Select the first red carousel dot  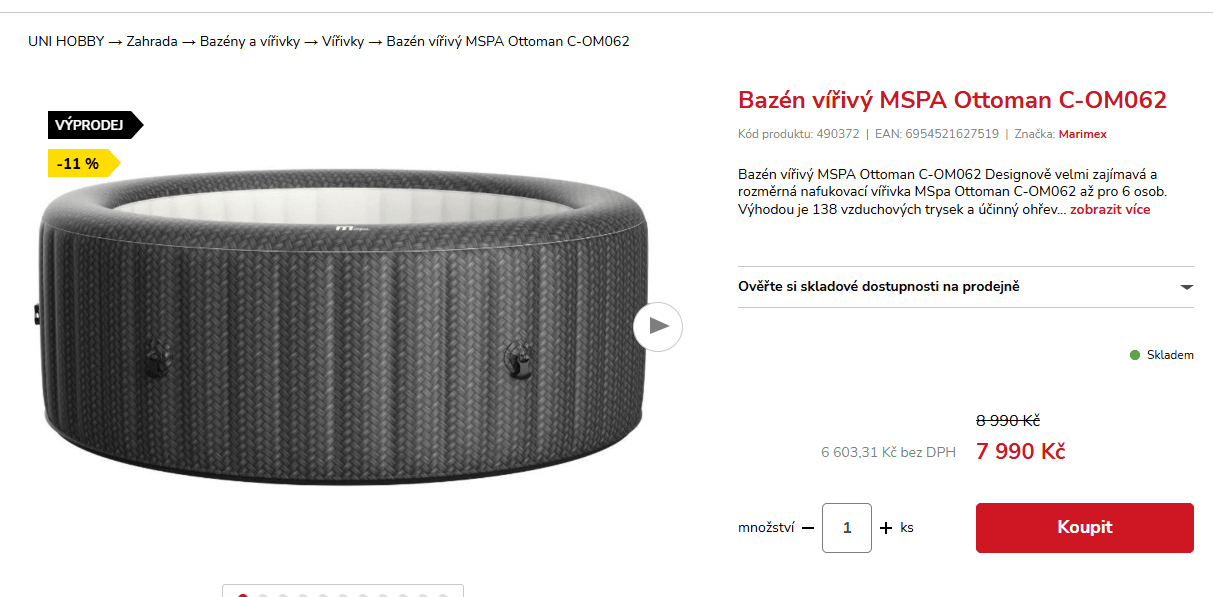243,595
